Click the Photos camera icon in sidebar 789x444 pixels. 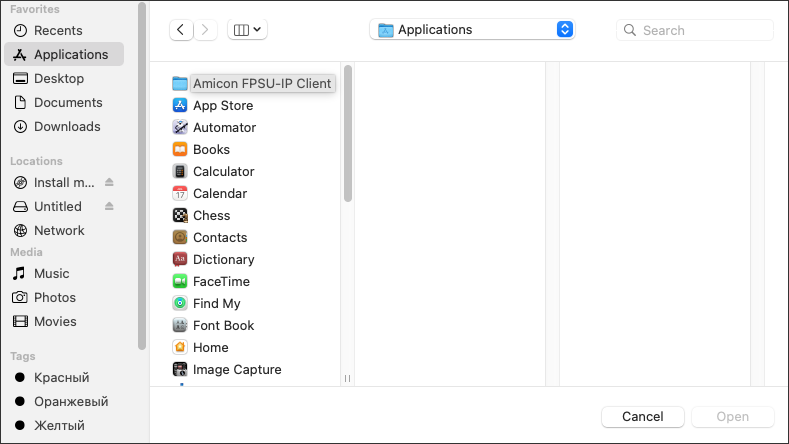[20, 298]
